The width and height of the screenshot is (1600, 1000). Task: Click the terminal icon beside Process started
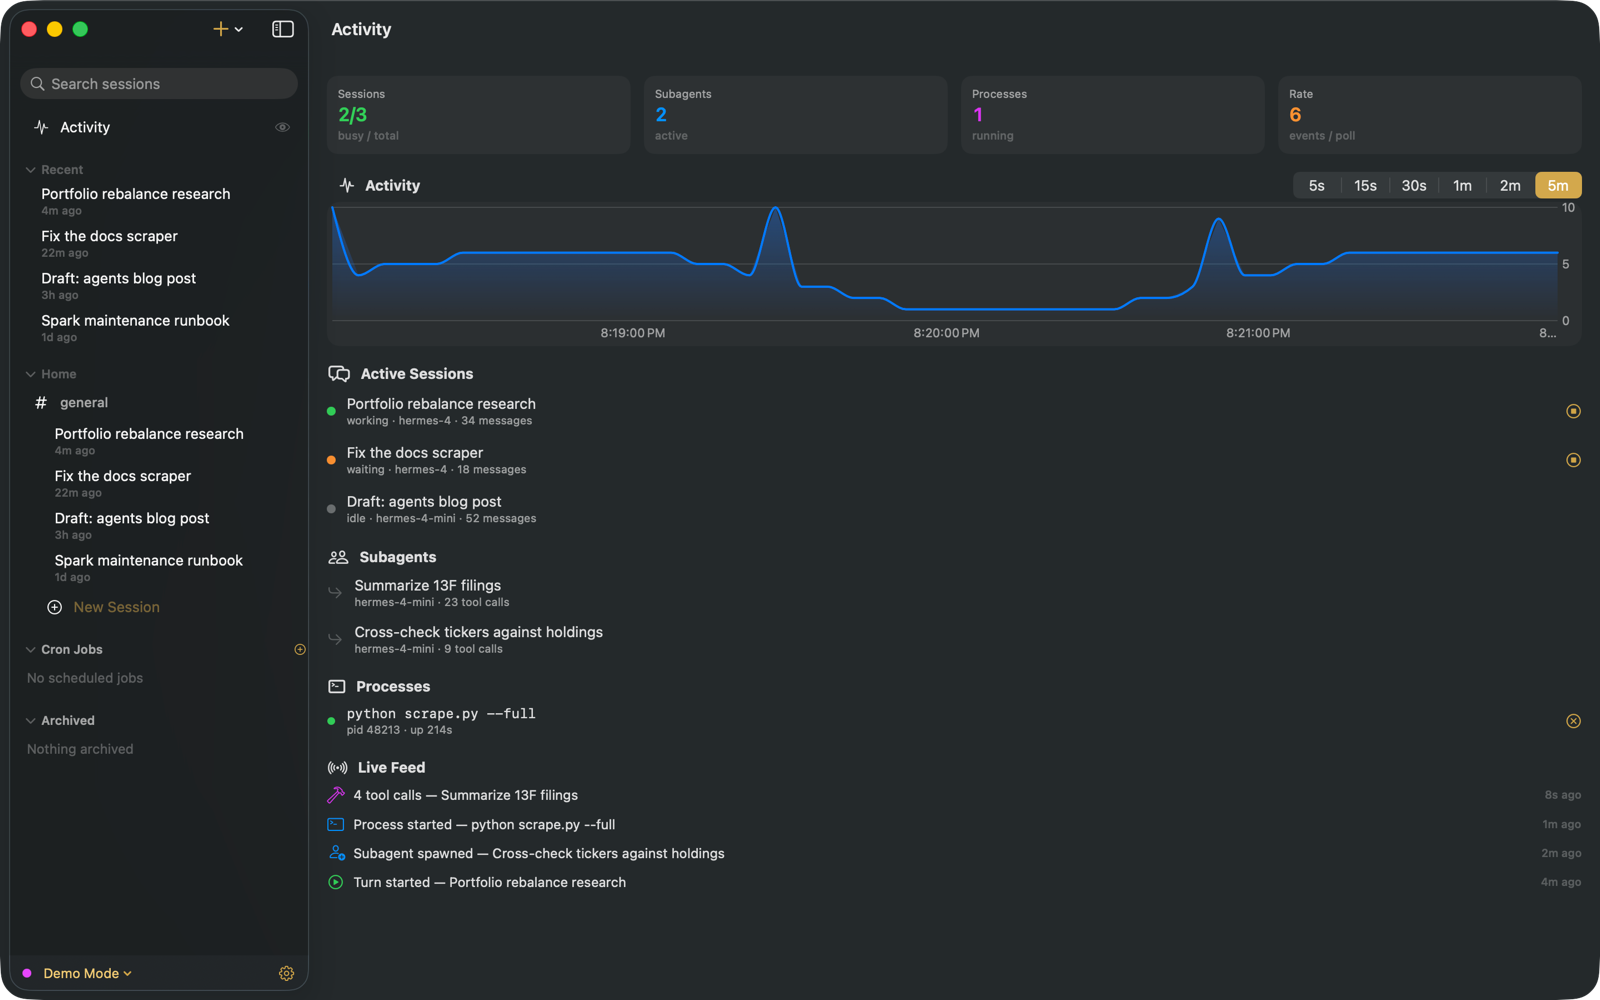(x=336, y=824)
